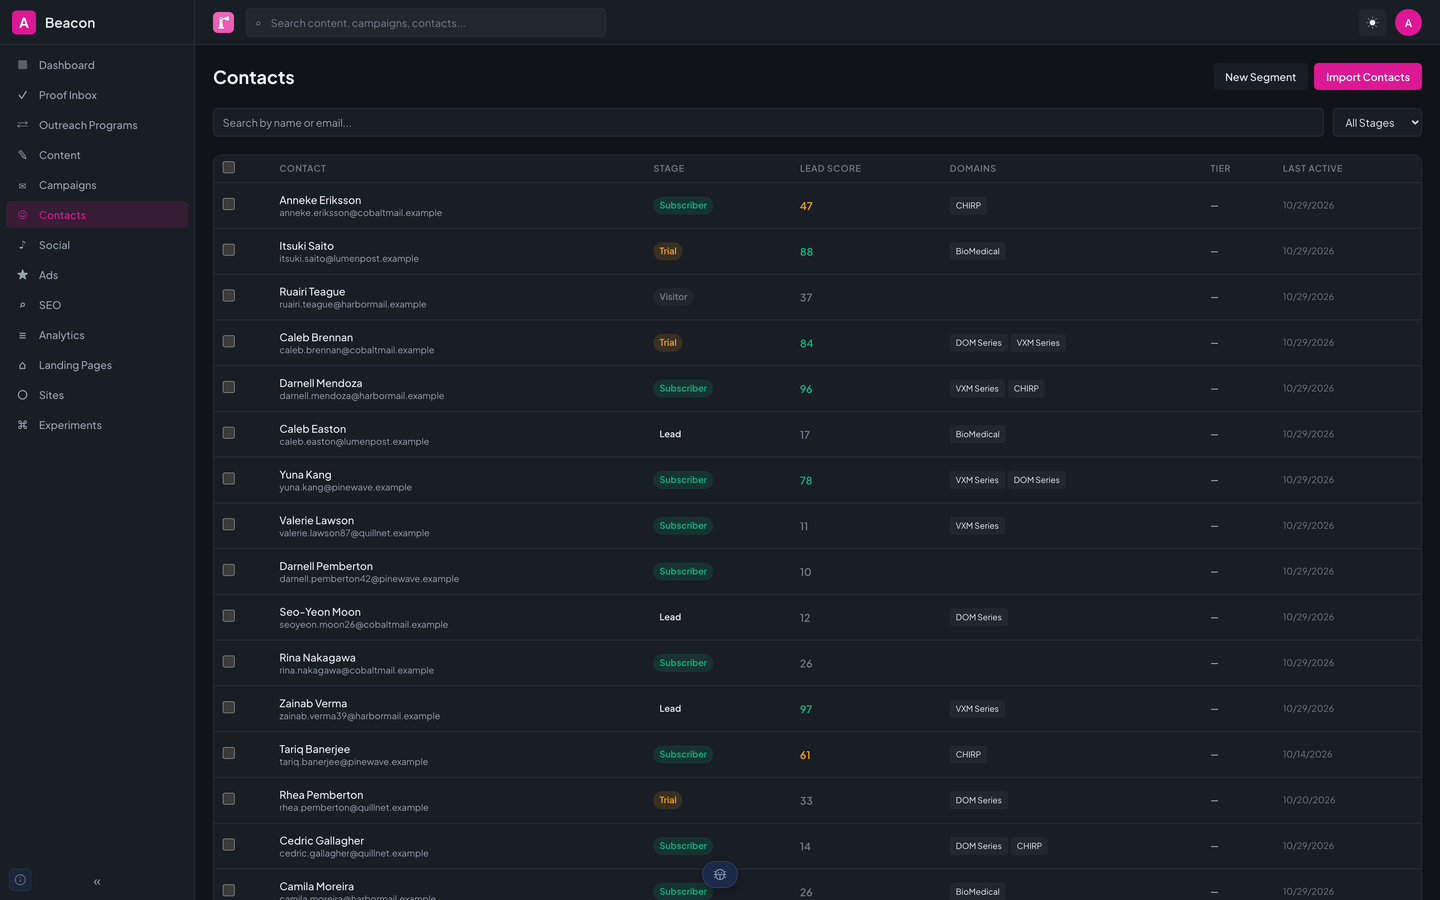This screenshot has height=900, width=1440.
Task: Click the search magnifier in top bar
Action: click(258, 23)
